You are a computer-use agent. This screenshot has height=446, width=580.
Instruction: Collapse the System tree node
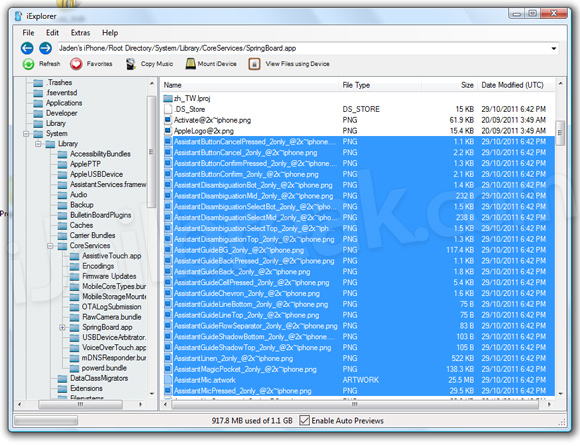(26, 134)
